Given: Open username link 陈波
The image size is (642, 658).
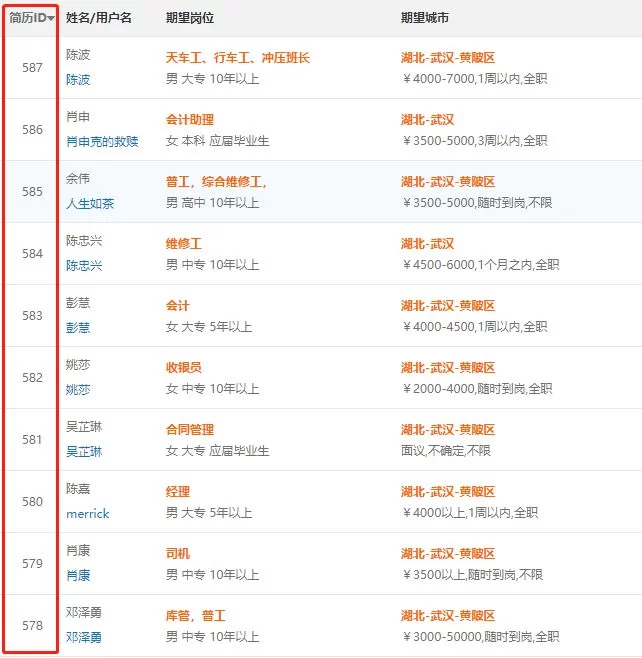Looking at the screenshot, I should [x=78, y=79].
